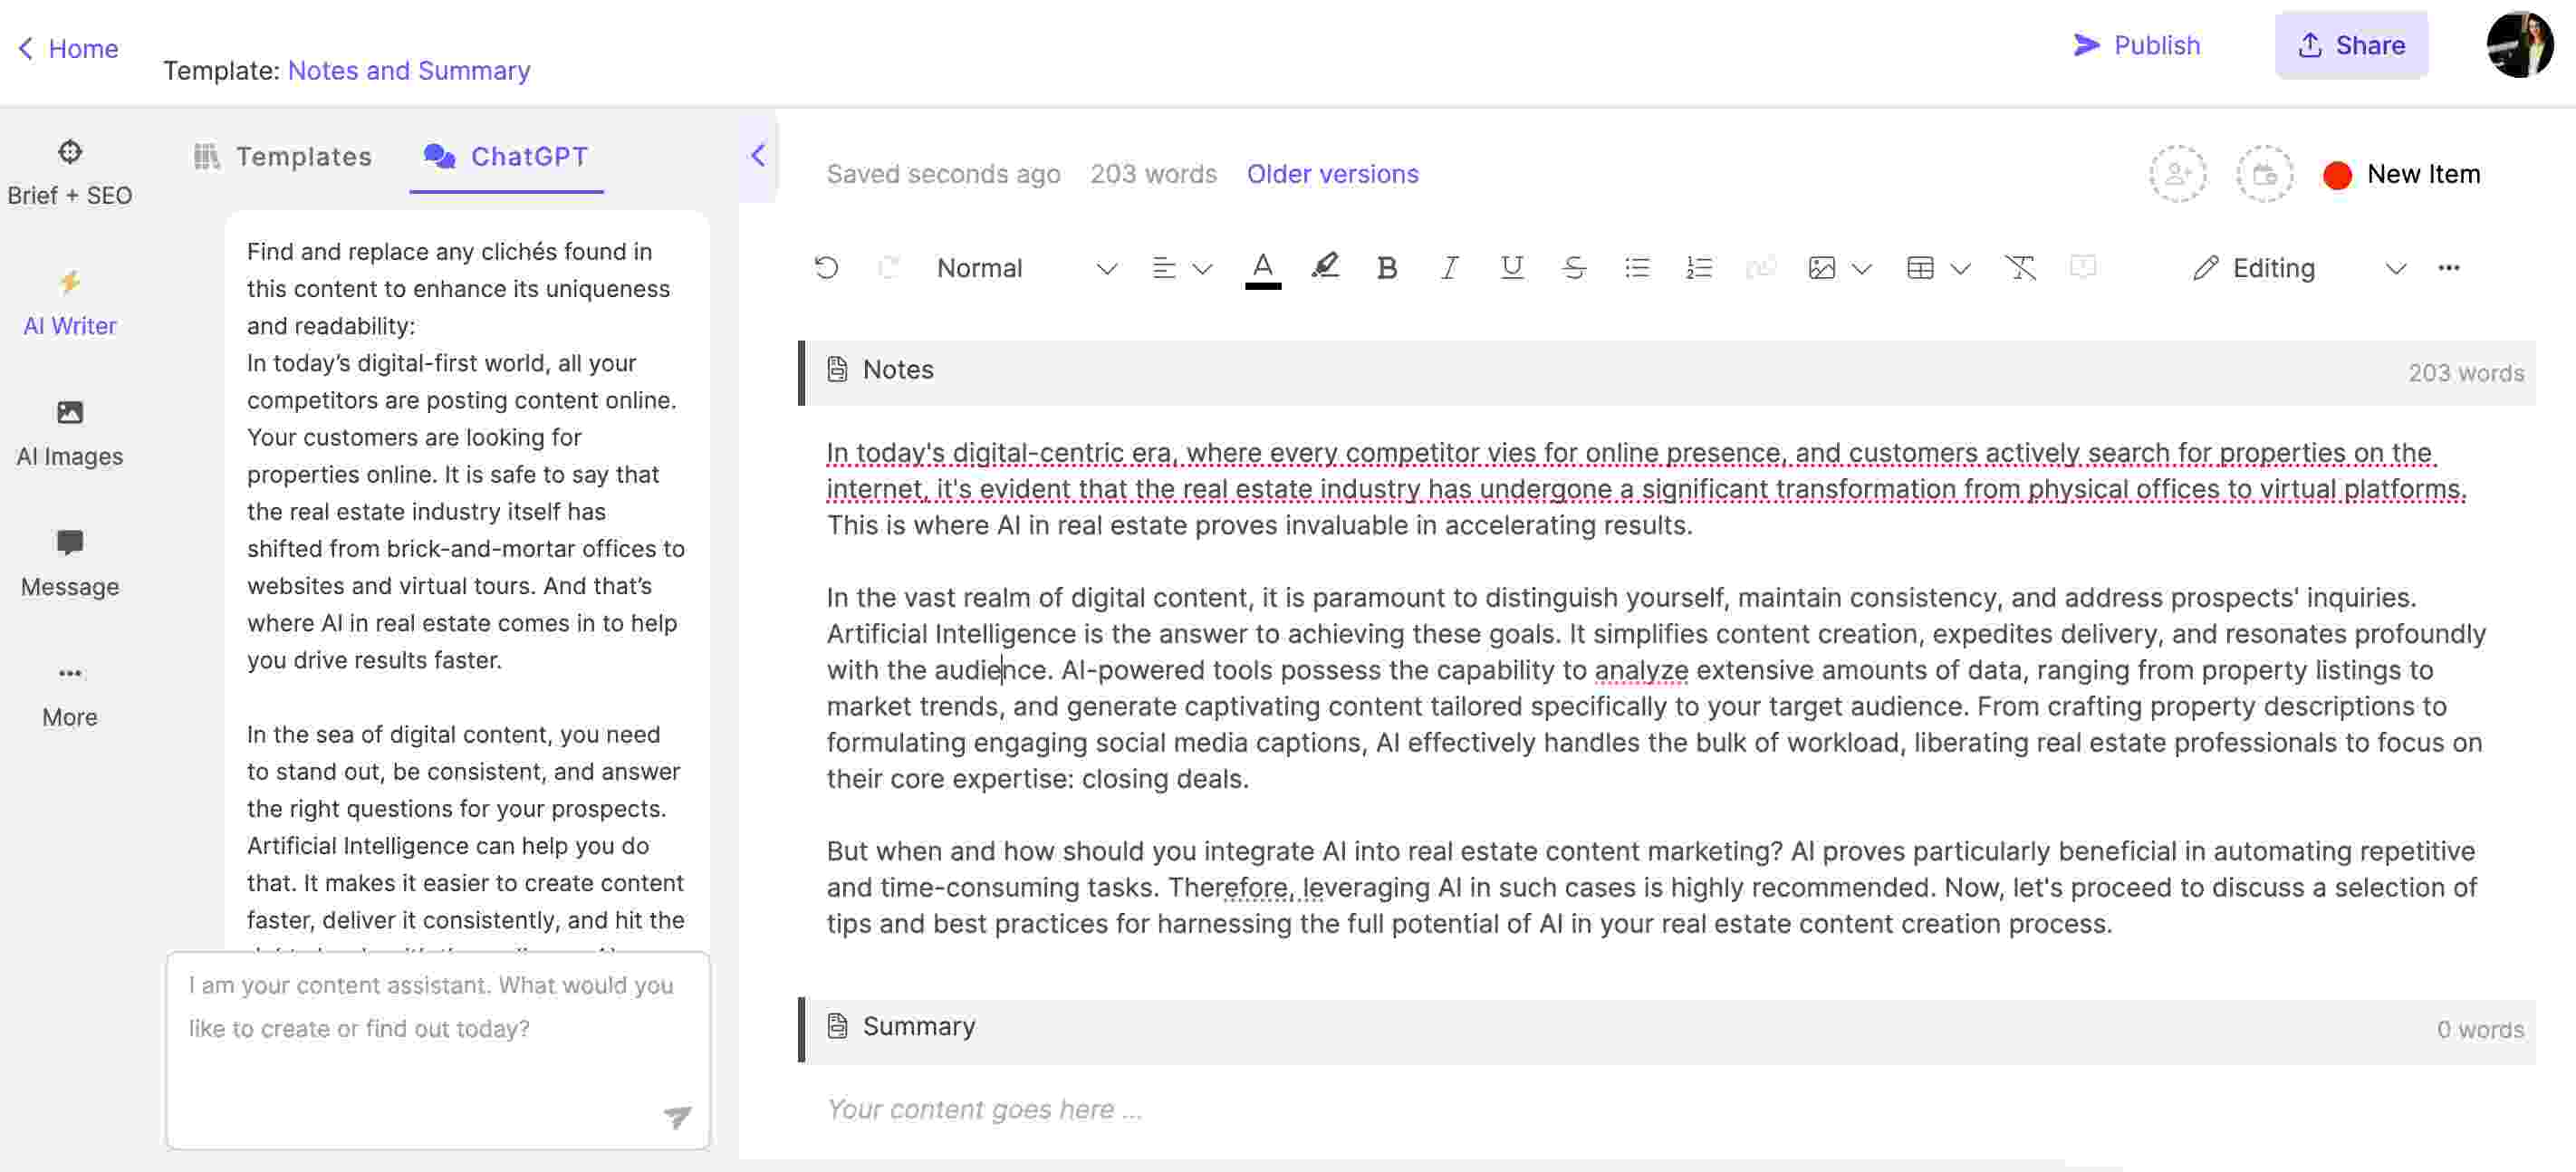The height and width of the screenshot is (1172, 2576).
Task: Toggle the AI Writer panel icon
Action: coord(67,303)
